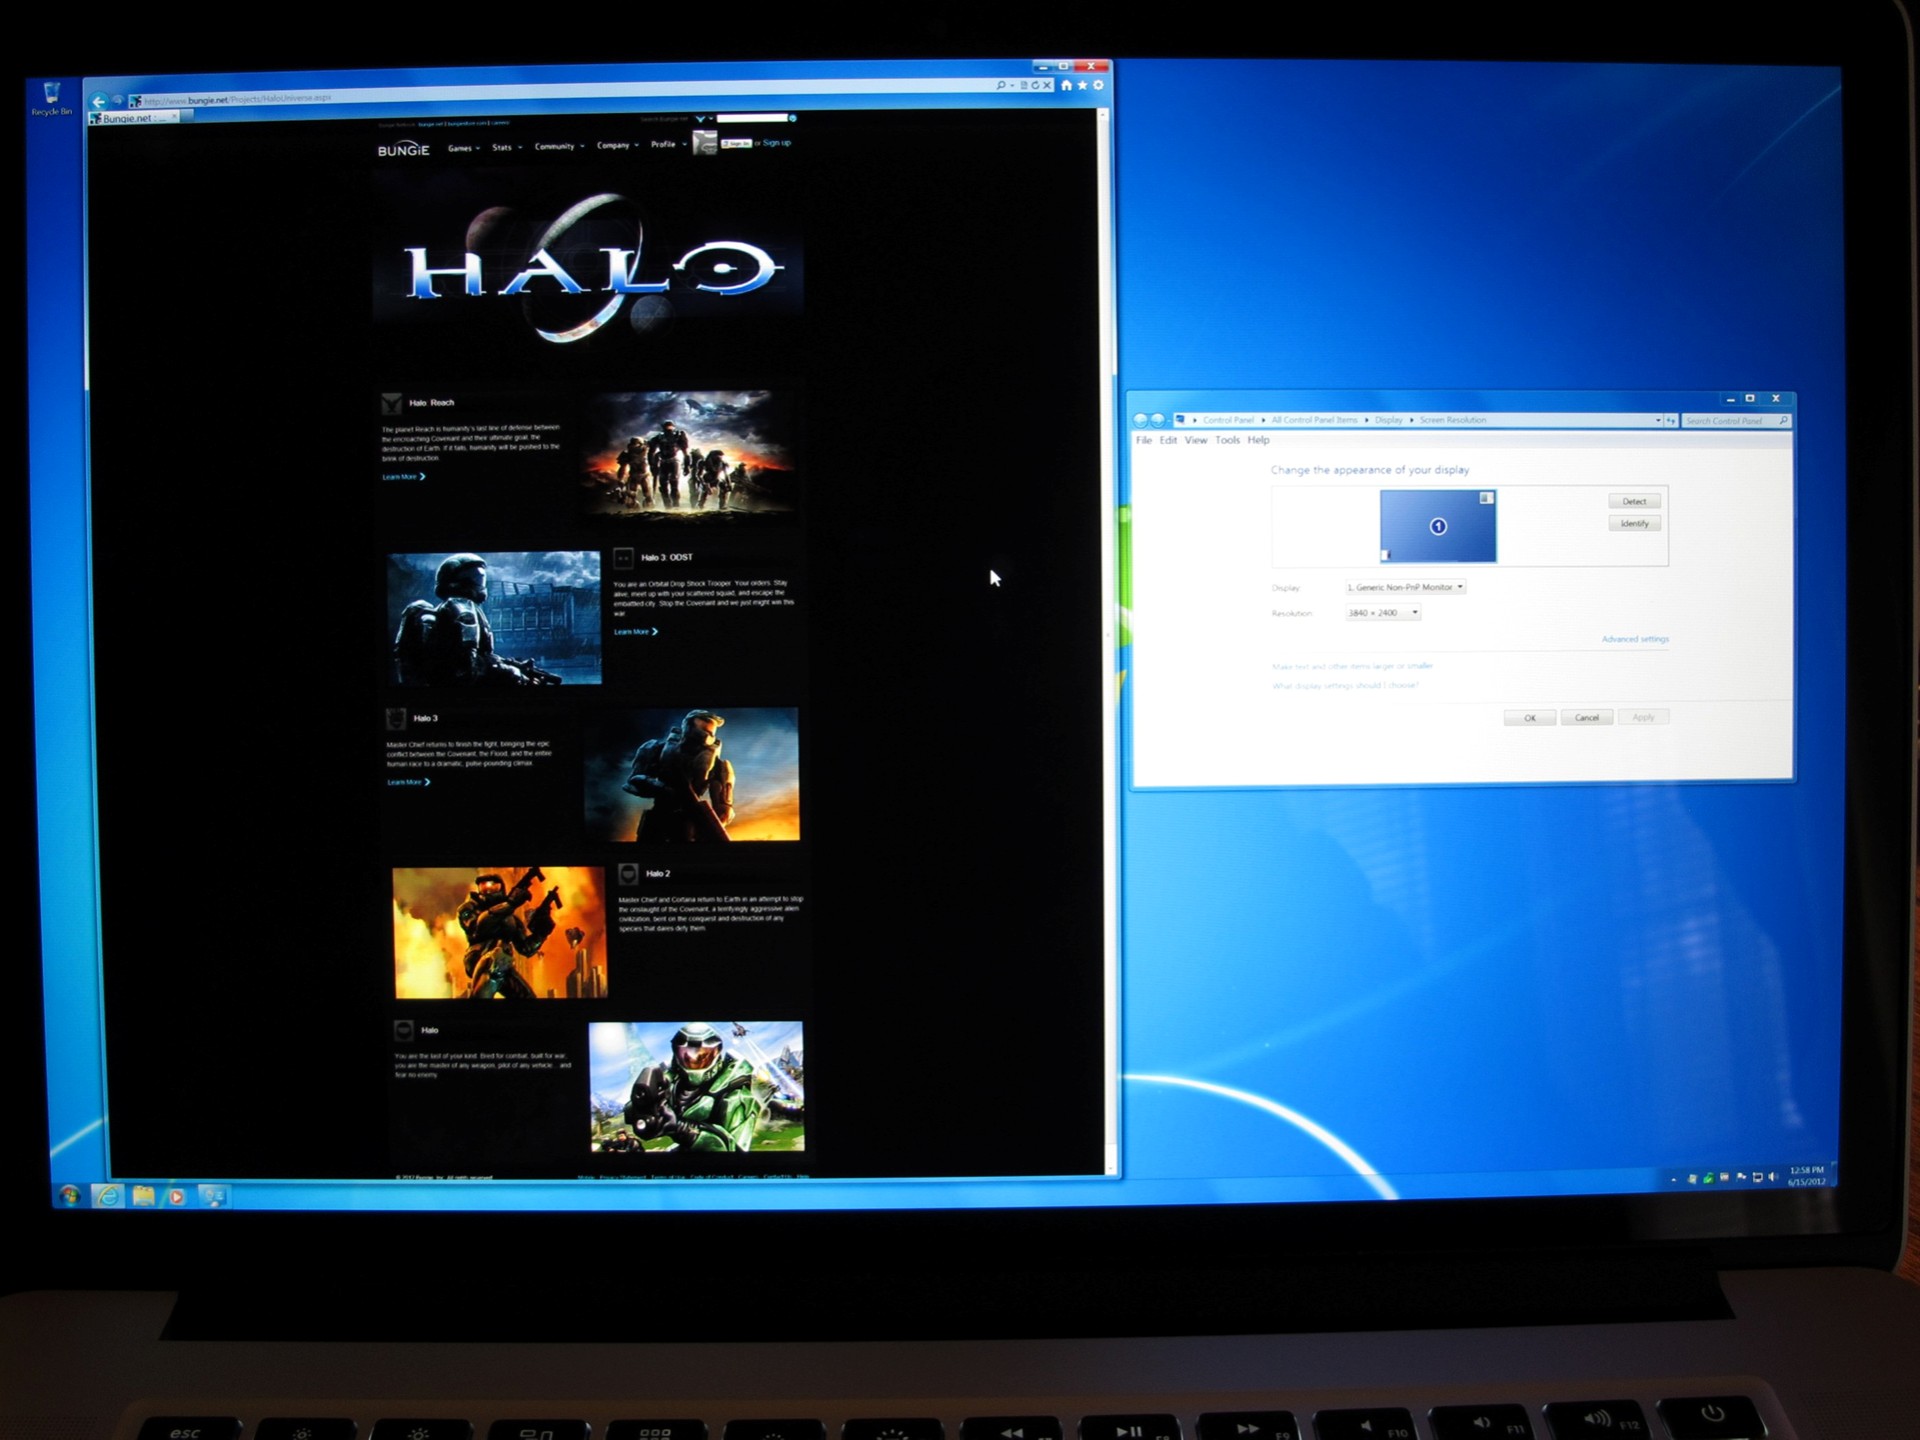
Task: Click OK in Screen Resolution
Action: click(x=1529, y=718)
